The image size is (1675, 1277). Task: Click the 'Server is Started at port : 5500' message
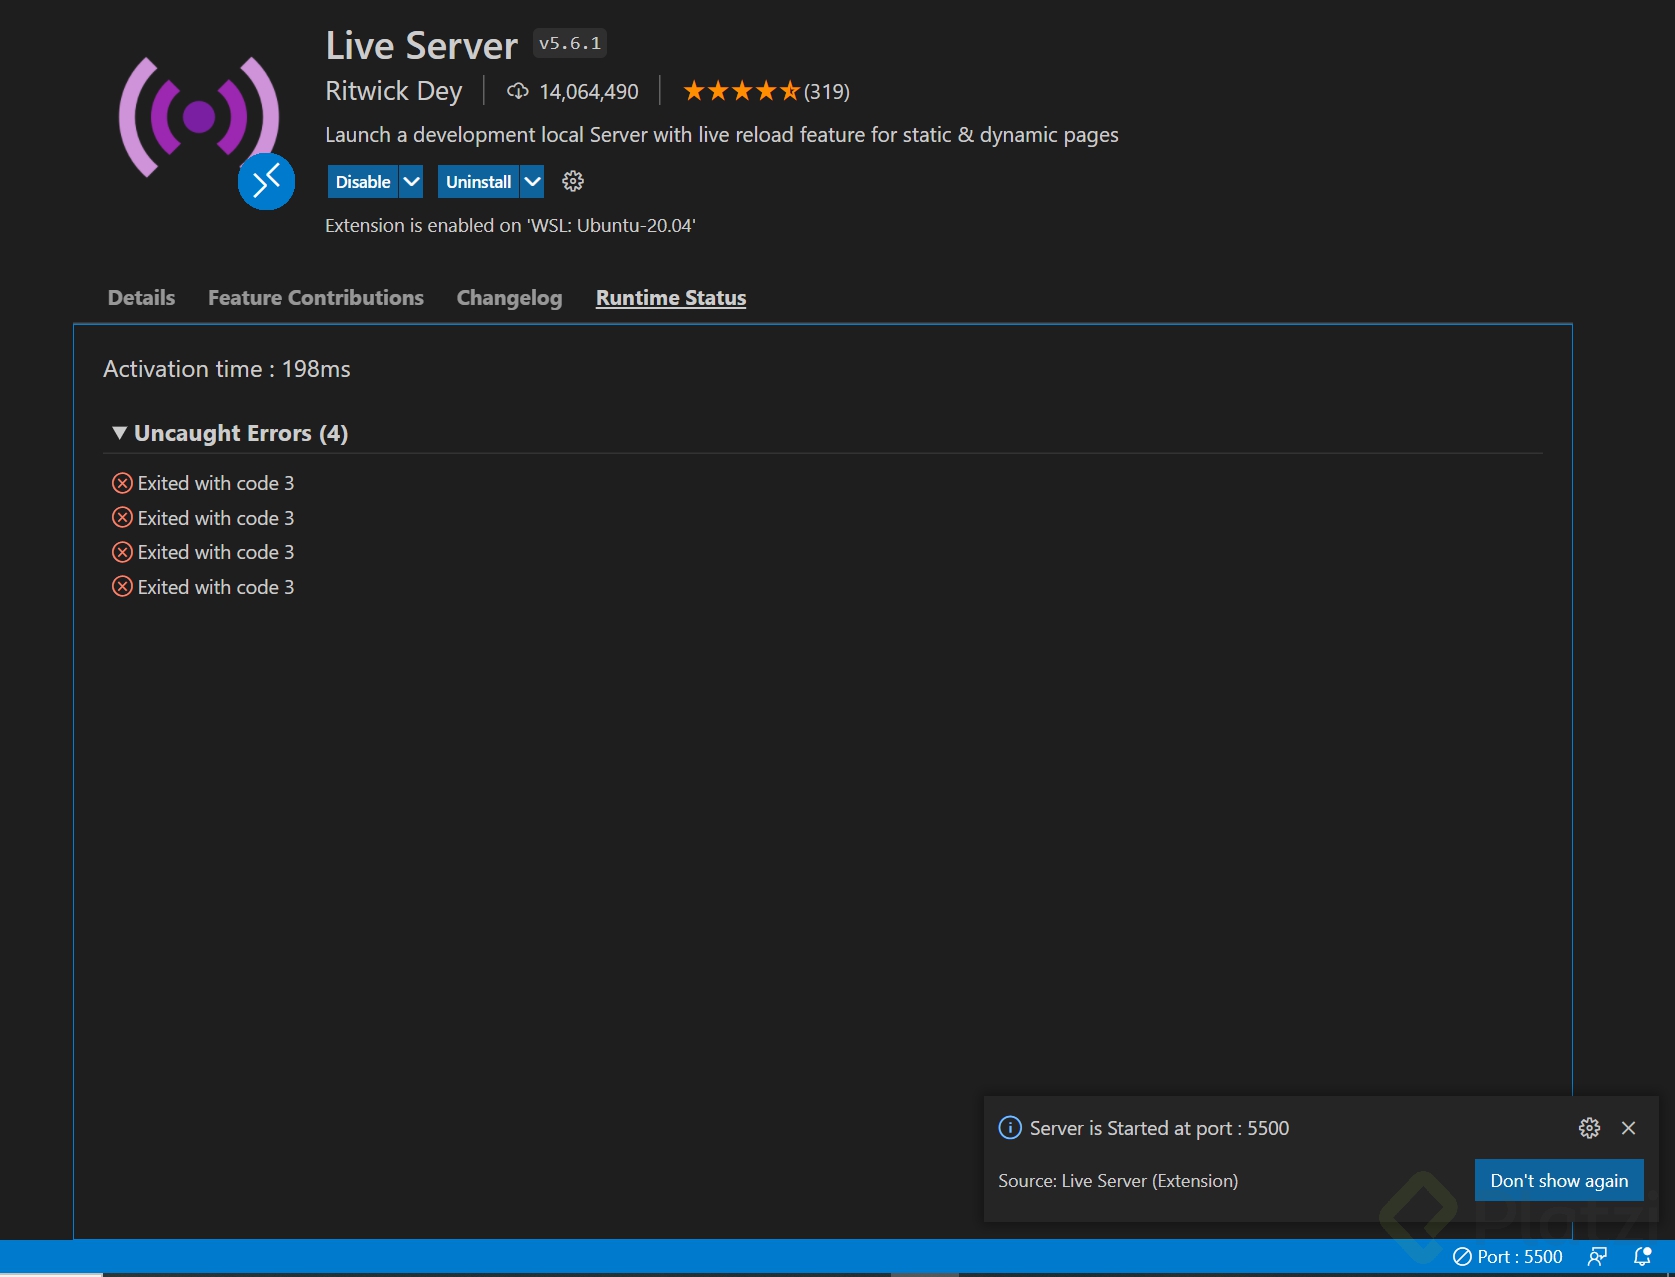tap(1160, 1128)
